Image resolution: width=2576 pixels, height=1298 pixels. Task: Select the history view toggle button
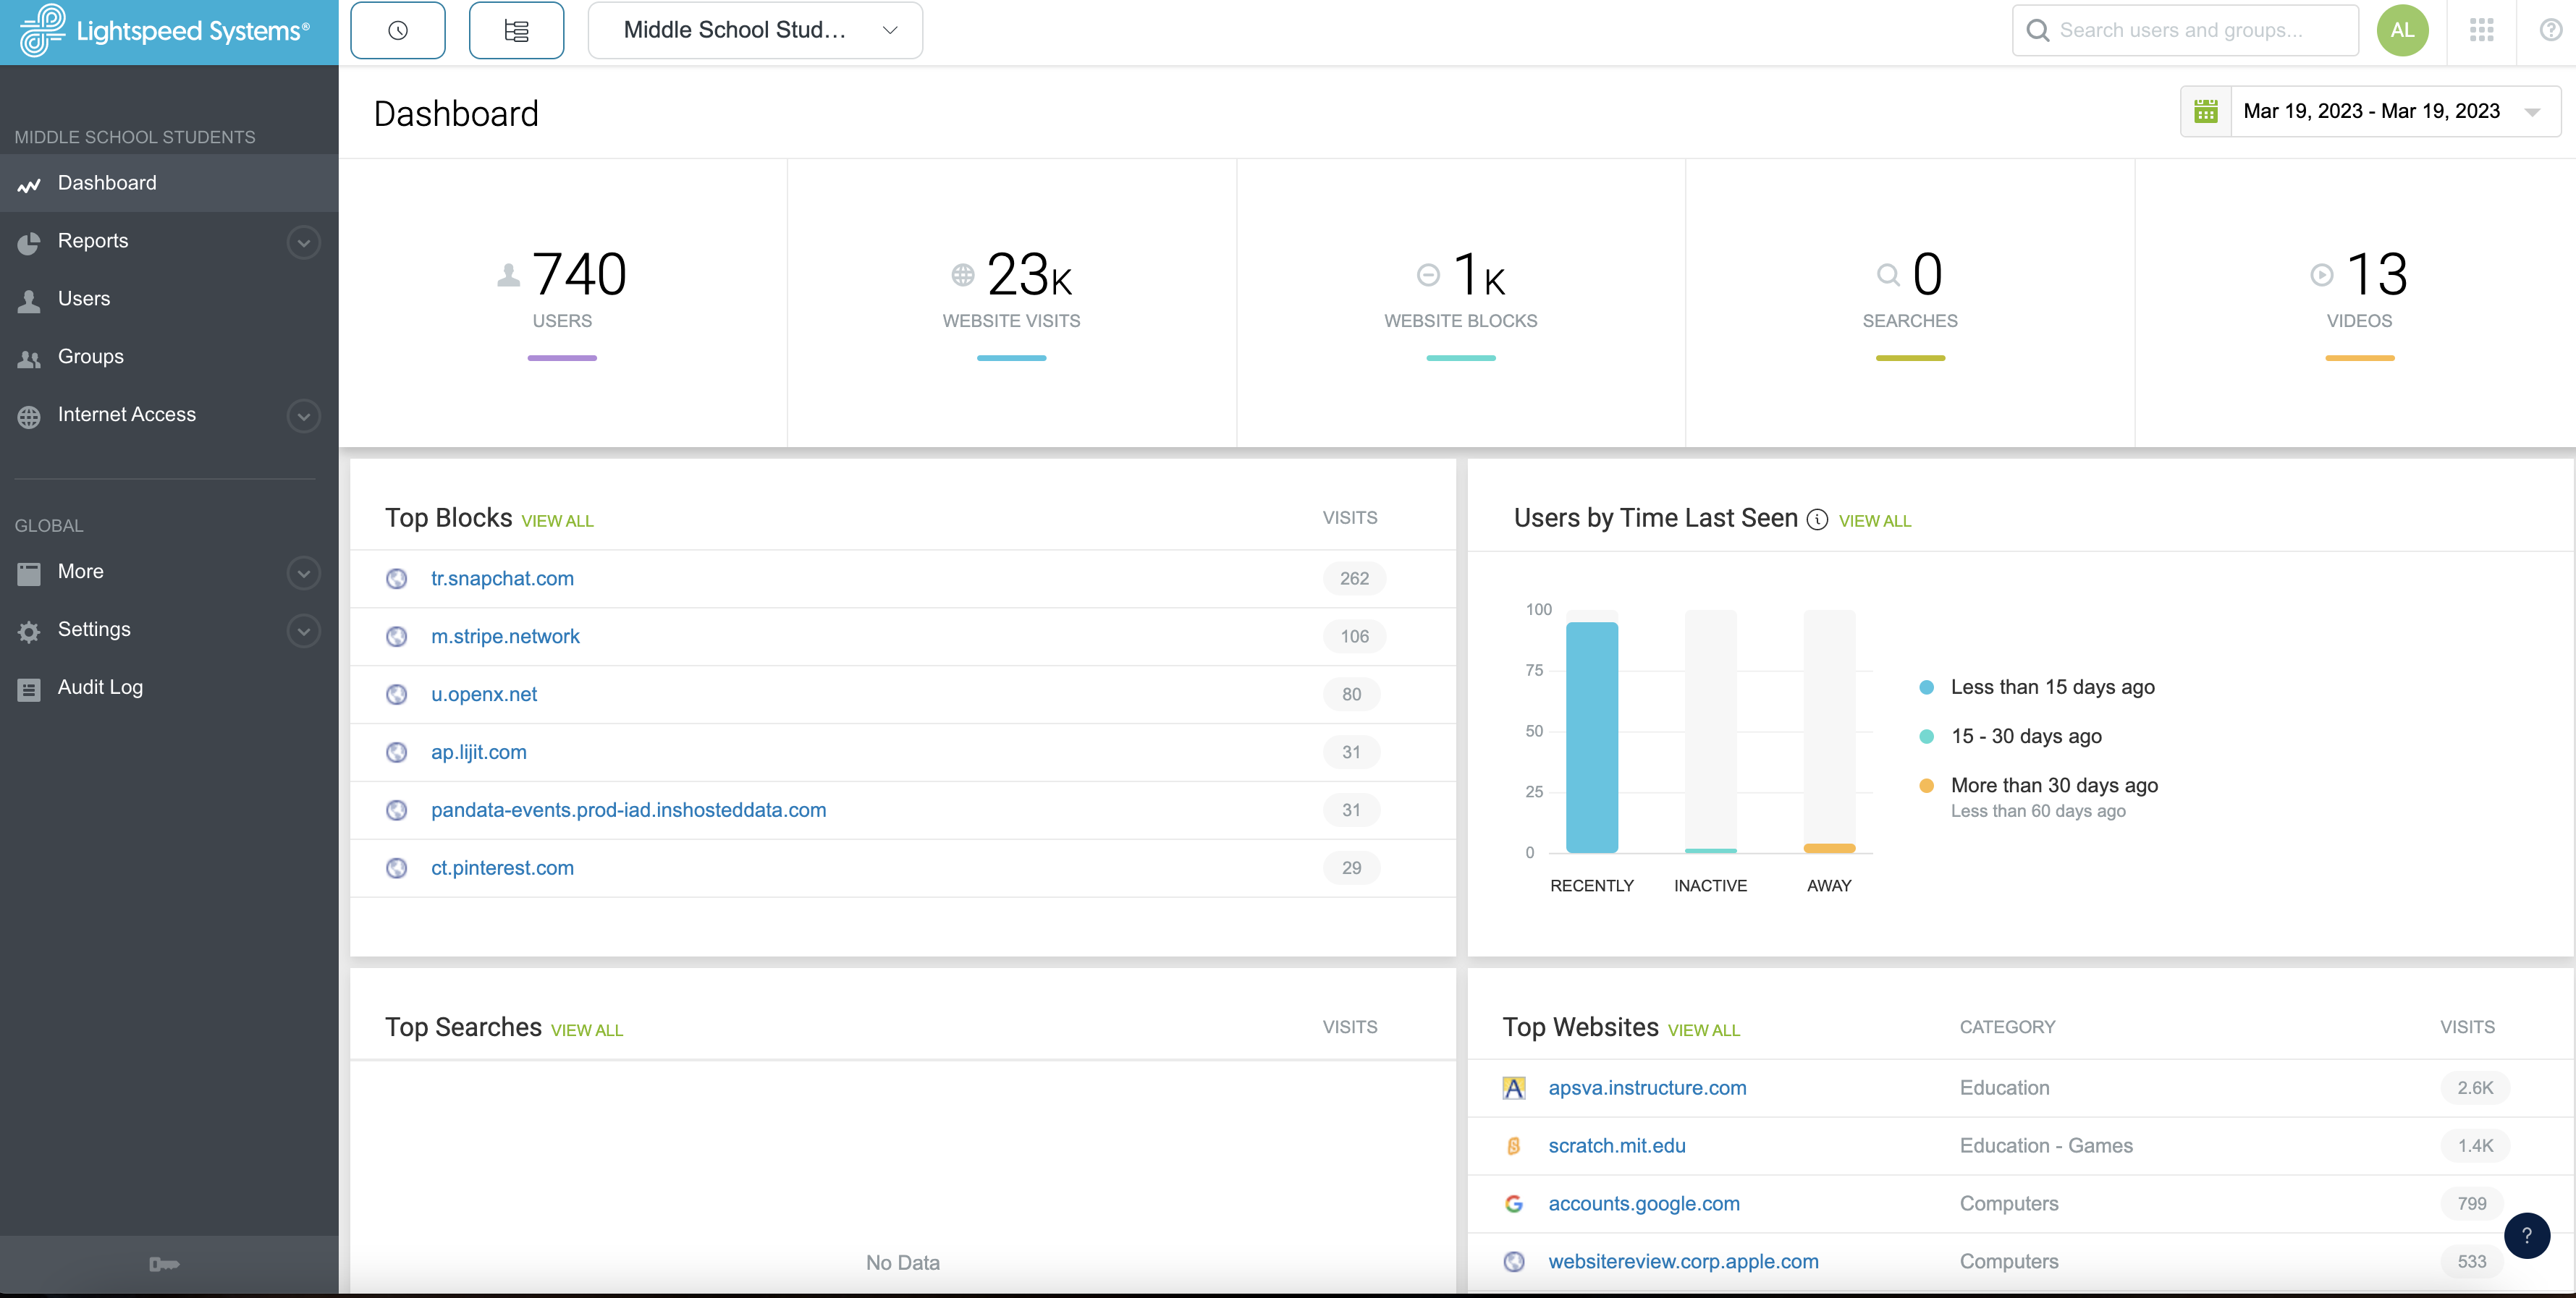[x=396, y=30]
